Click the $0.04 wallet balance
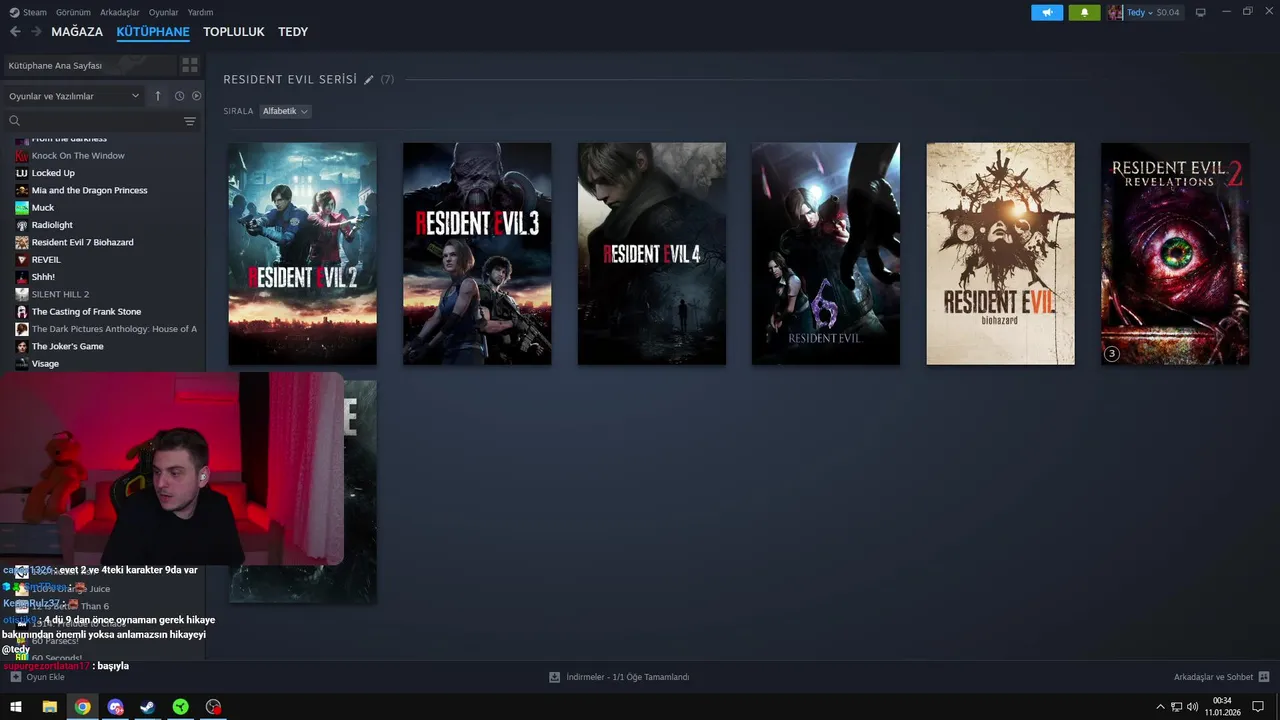1280x720 pixels. click(x=1168, y=12)
